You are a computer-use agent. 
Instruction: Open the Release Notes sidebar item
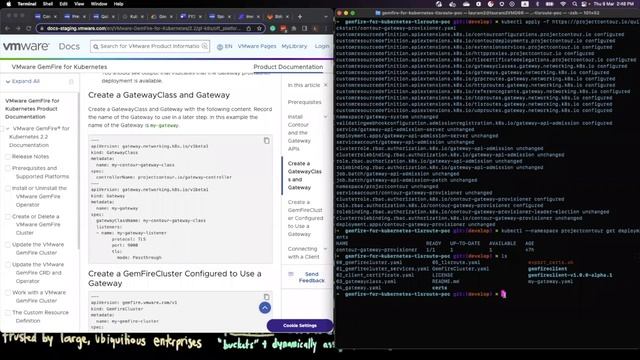(x=30, y=157)
